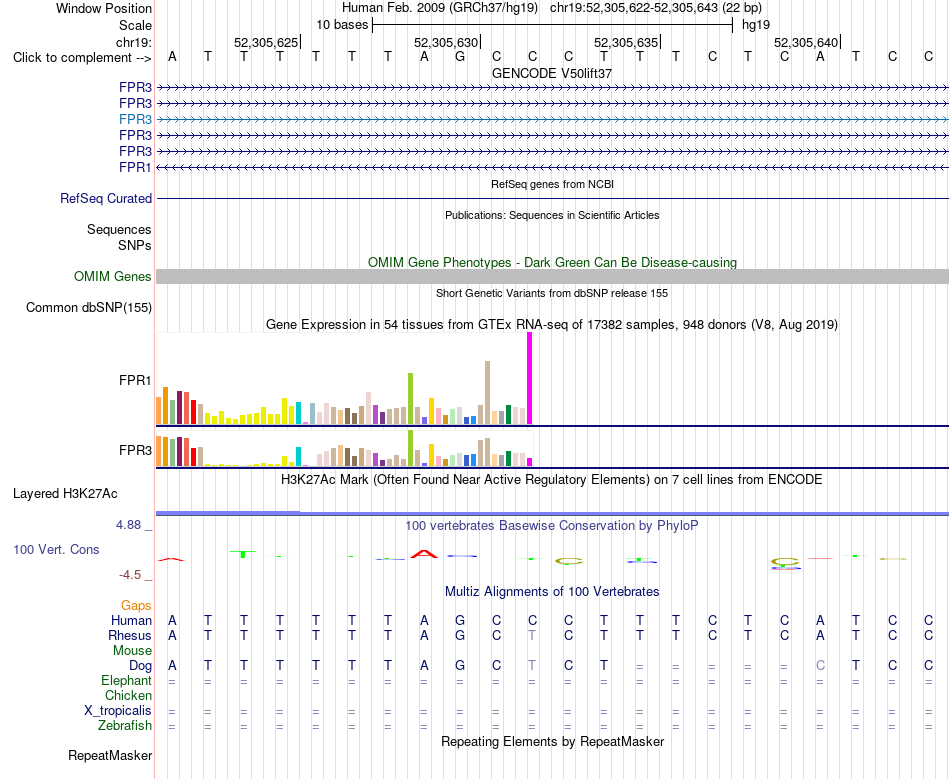Select the light-blue FPR3 transcript label

pyautogui.click(x=135, y=119)
